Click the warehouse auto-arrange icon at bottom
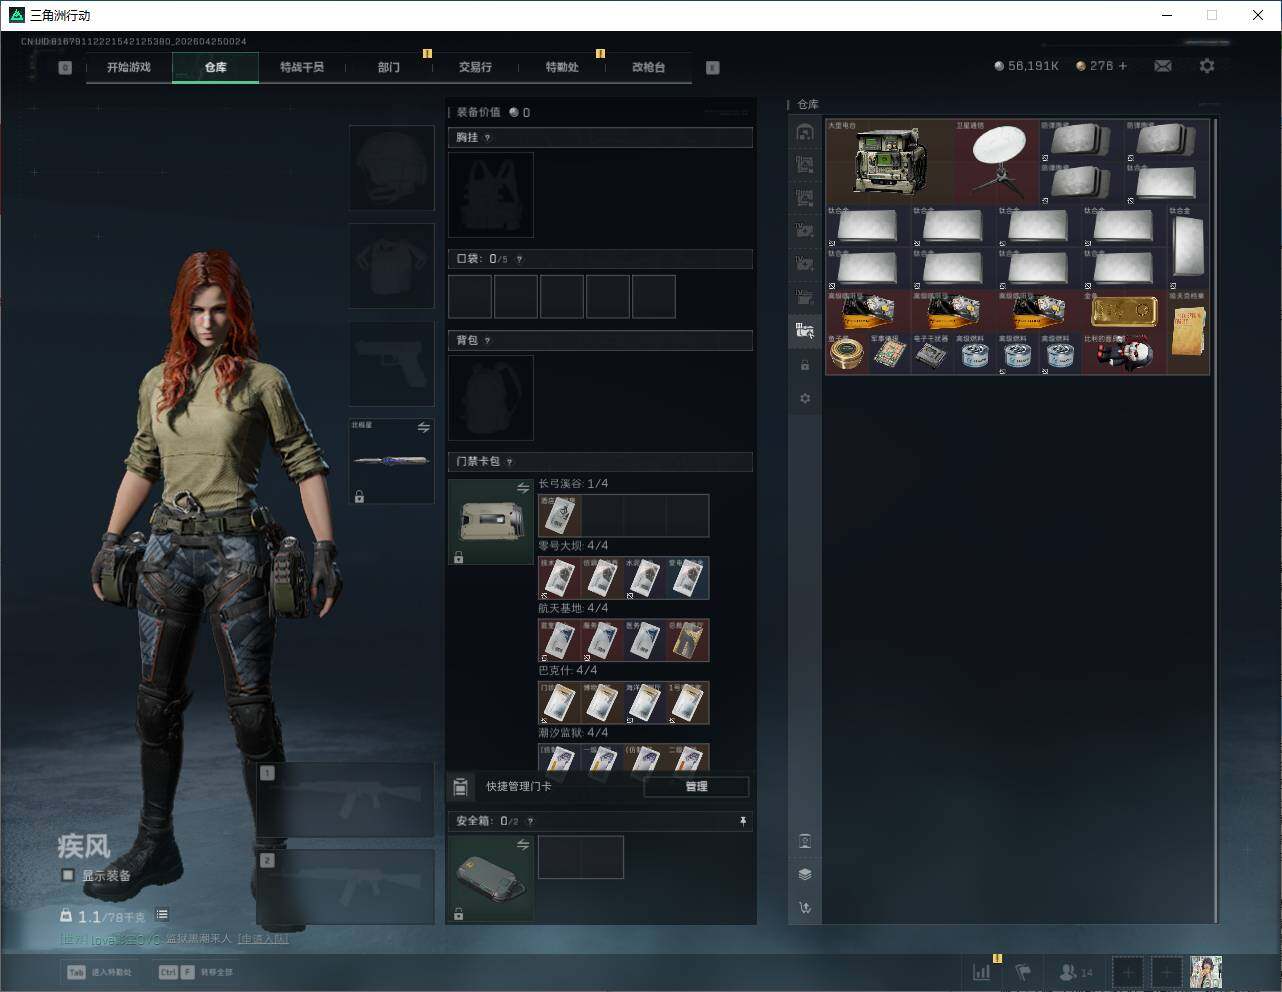Screen dimensions: 1282x992 (805, 908)
